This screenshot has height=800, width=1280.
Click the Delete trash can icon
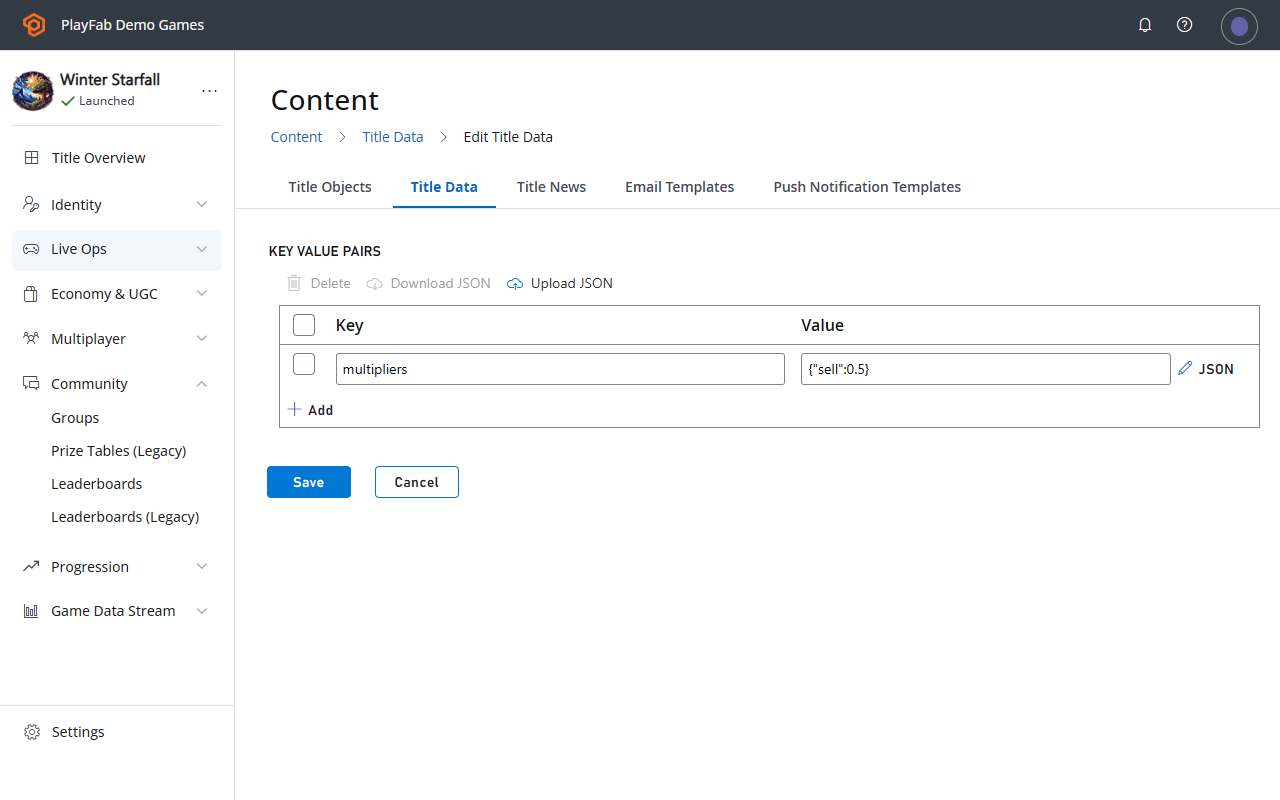tap(294, 283)
